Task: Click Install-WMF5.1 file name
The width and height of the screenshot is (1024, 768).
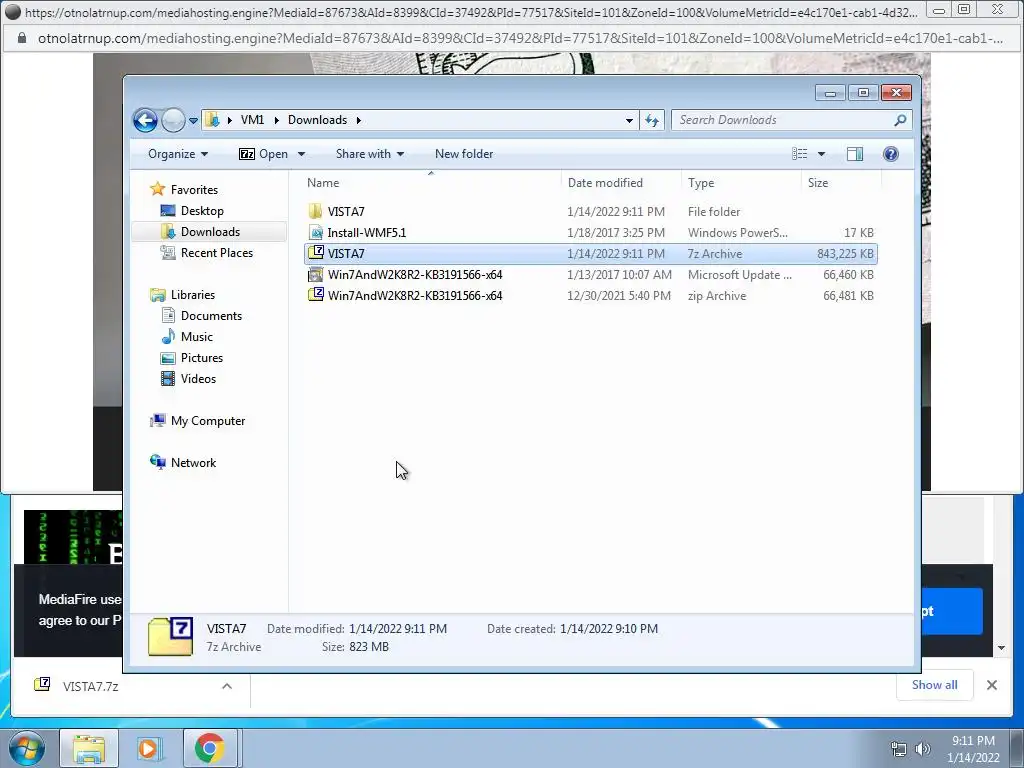Action: pos(367,232)
